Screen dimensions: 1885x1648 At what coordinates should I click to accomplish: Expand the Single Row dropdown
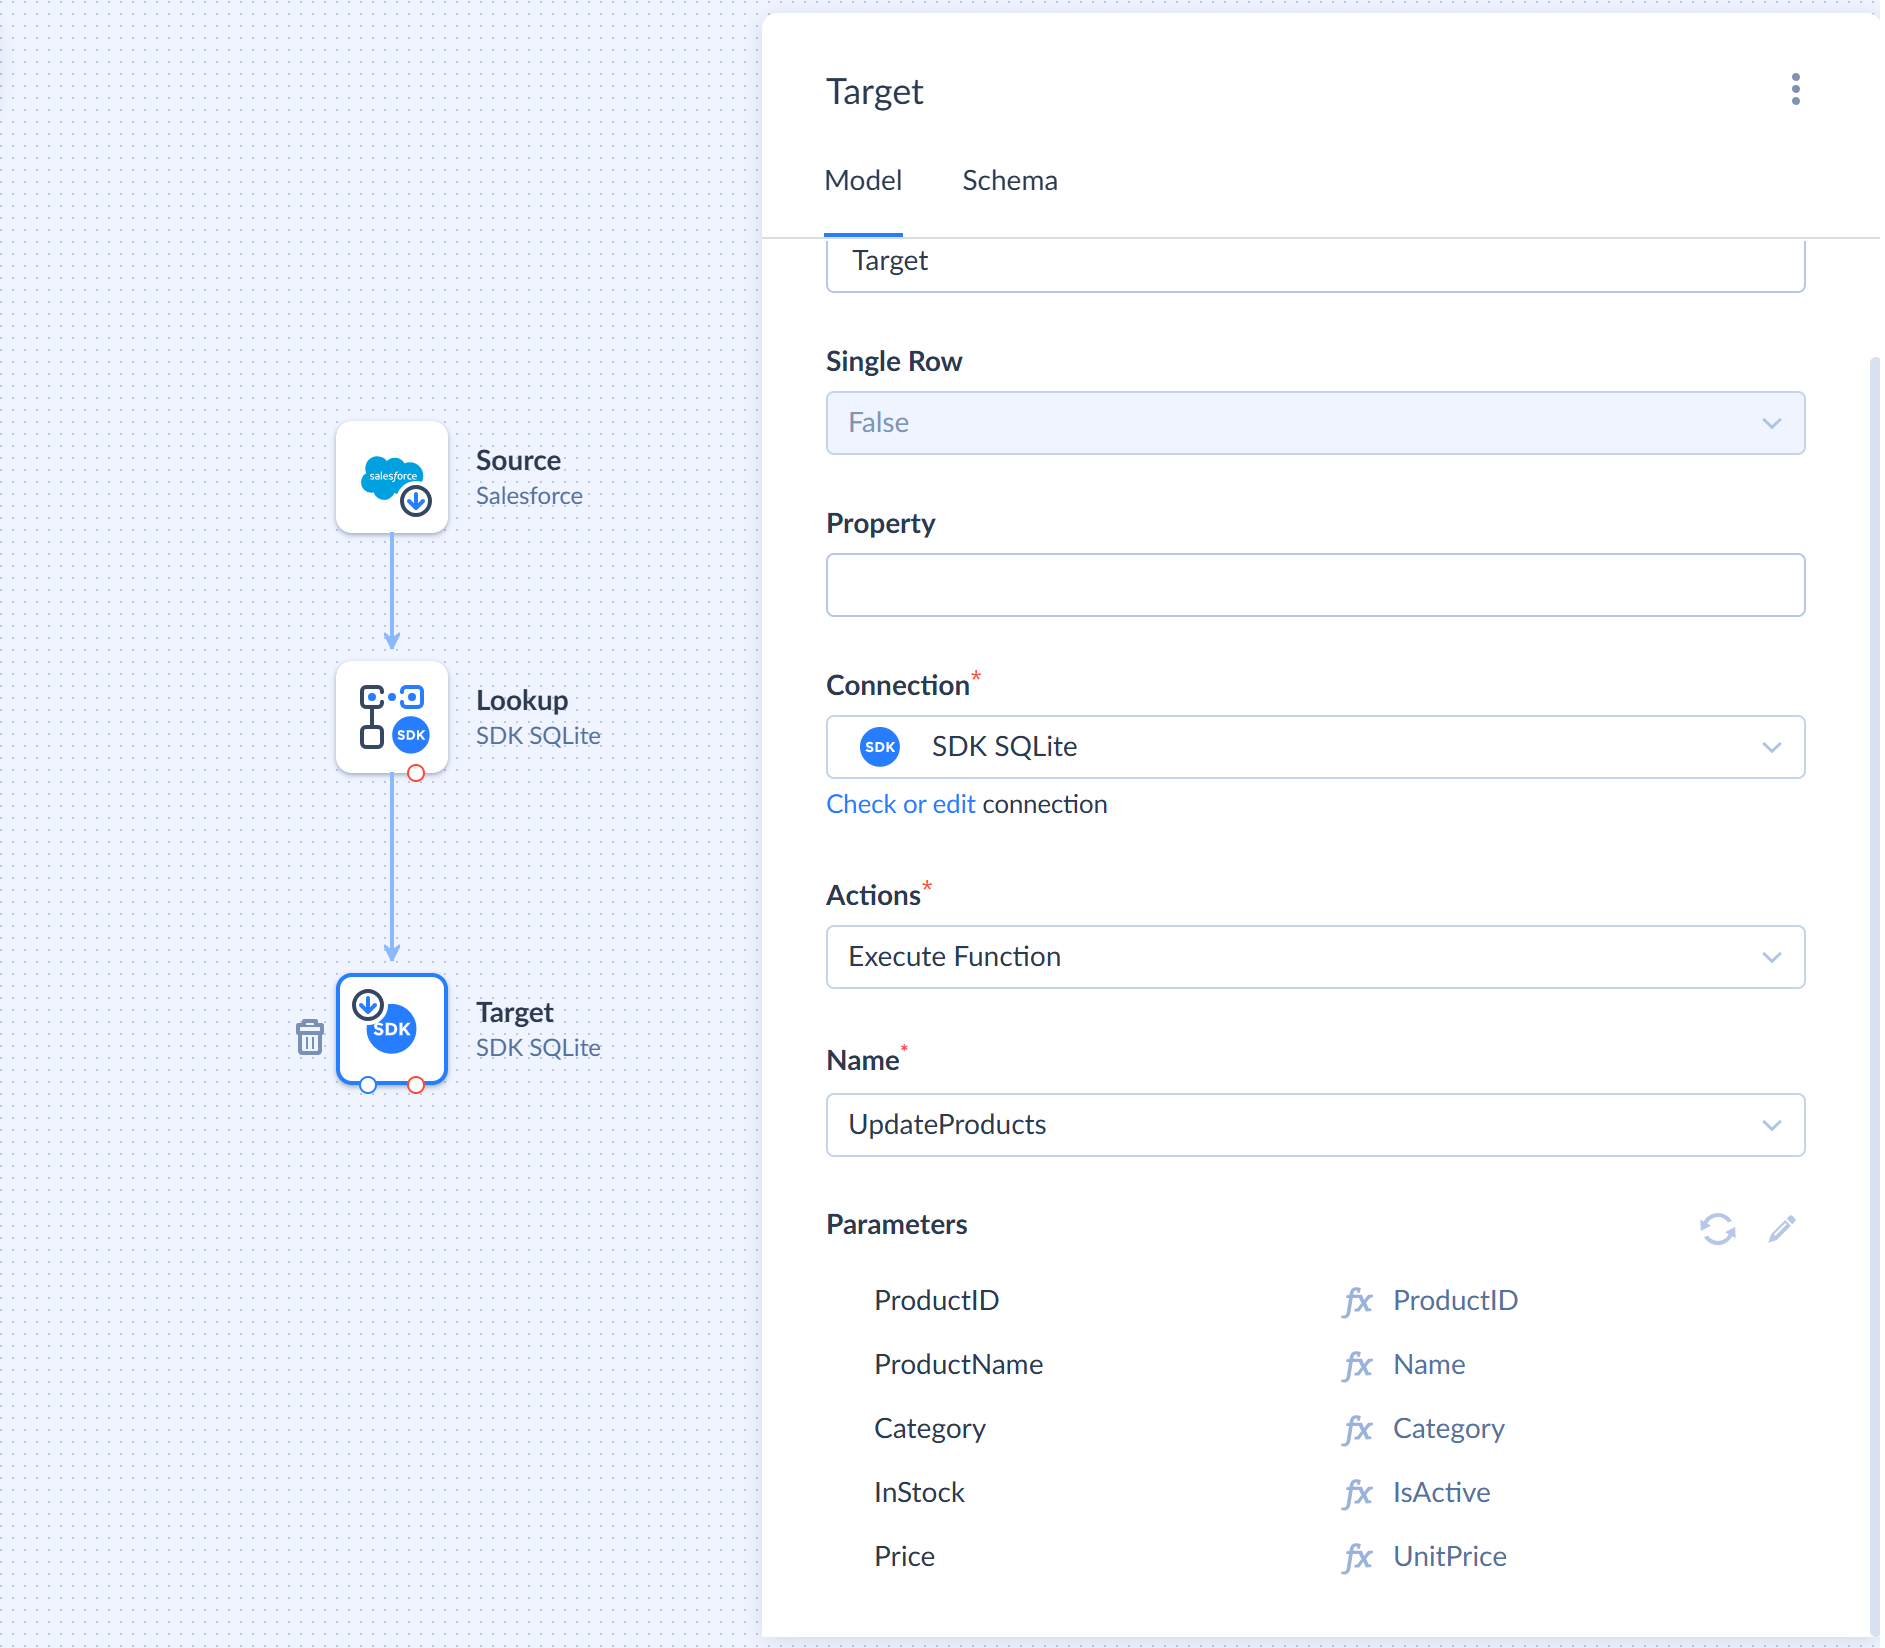1315,423
